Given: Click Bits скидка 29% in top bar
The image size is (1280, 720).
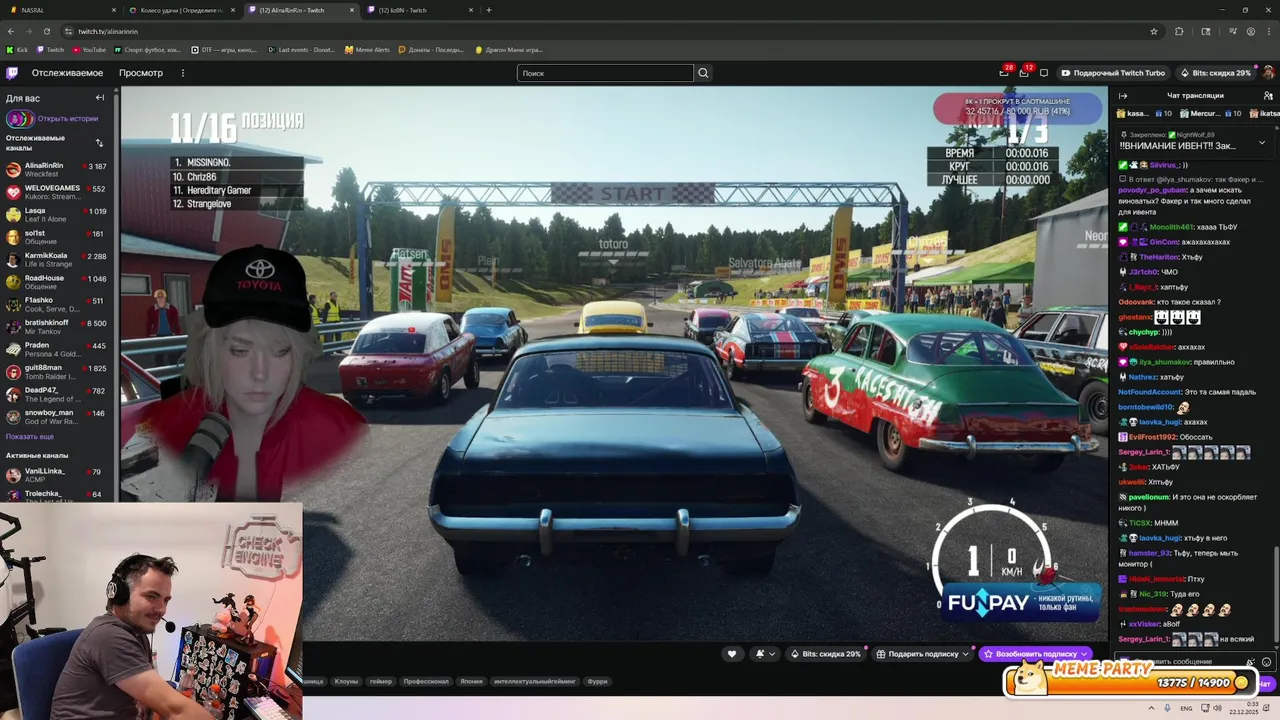Looking at the screenshot, I should coord(1215,73).
